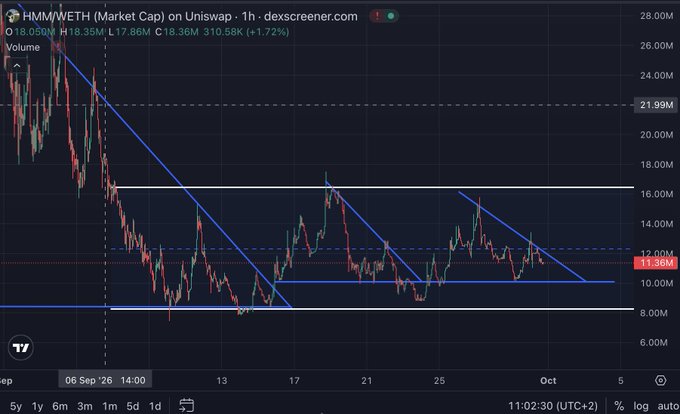Click the low value L17.86M
The width and height of the screenshot is (680, 414).
(x=129, y=32)
